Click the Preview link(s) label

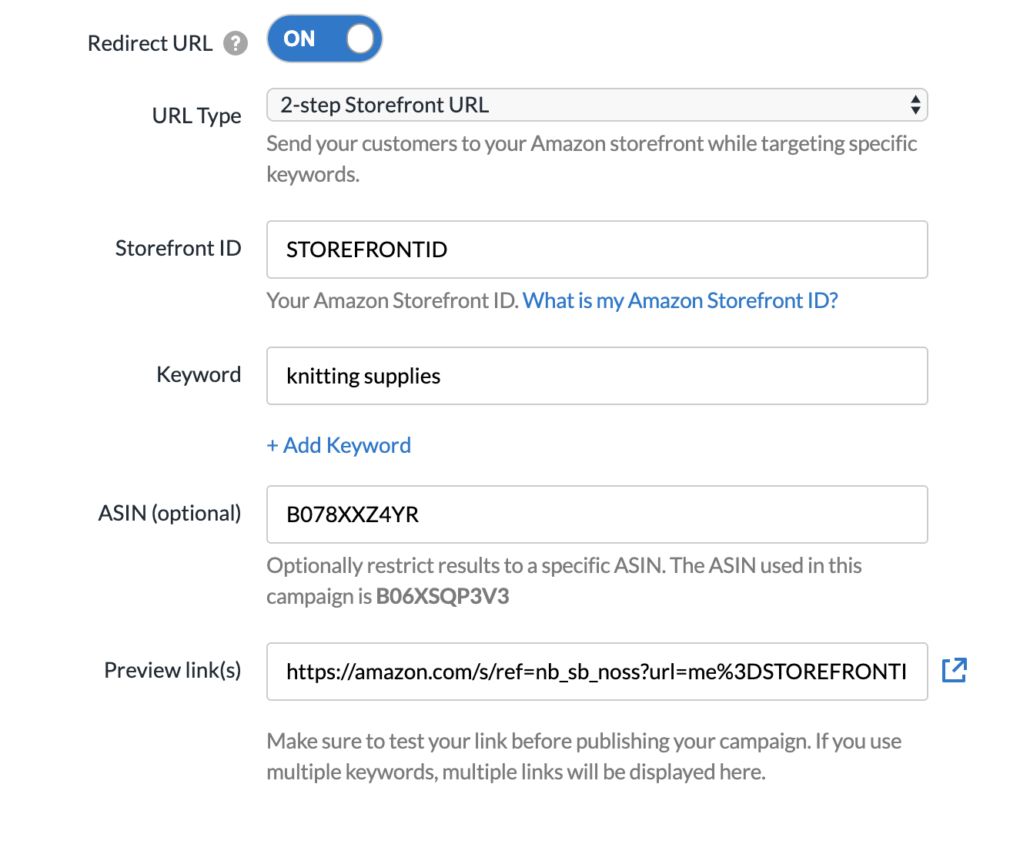[173, 670]
